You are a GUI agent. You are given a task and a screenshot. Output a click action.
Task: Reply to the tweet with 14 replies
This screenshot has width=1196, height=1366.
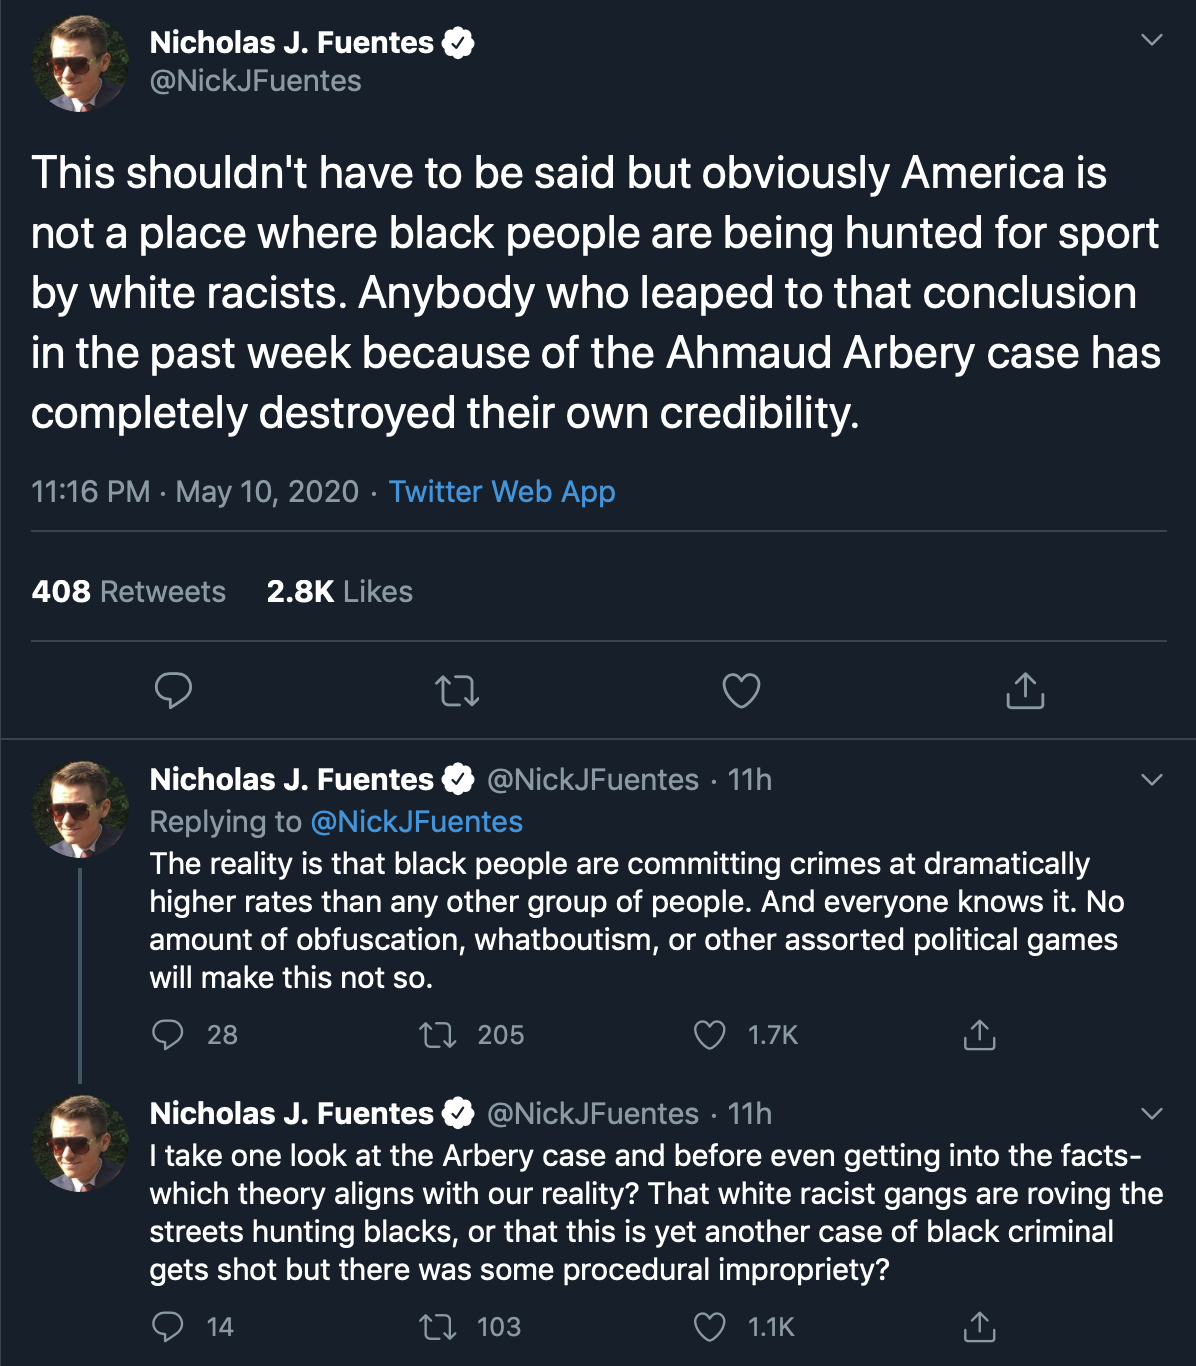click(167, 1327)
